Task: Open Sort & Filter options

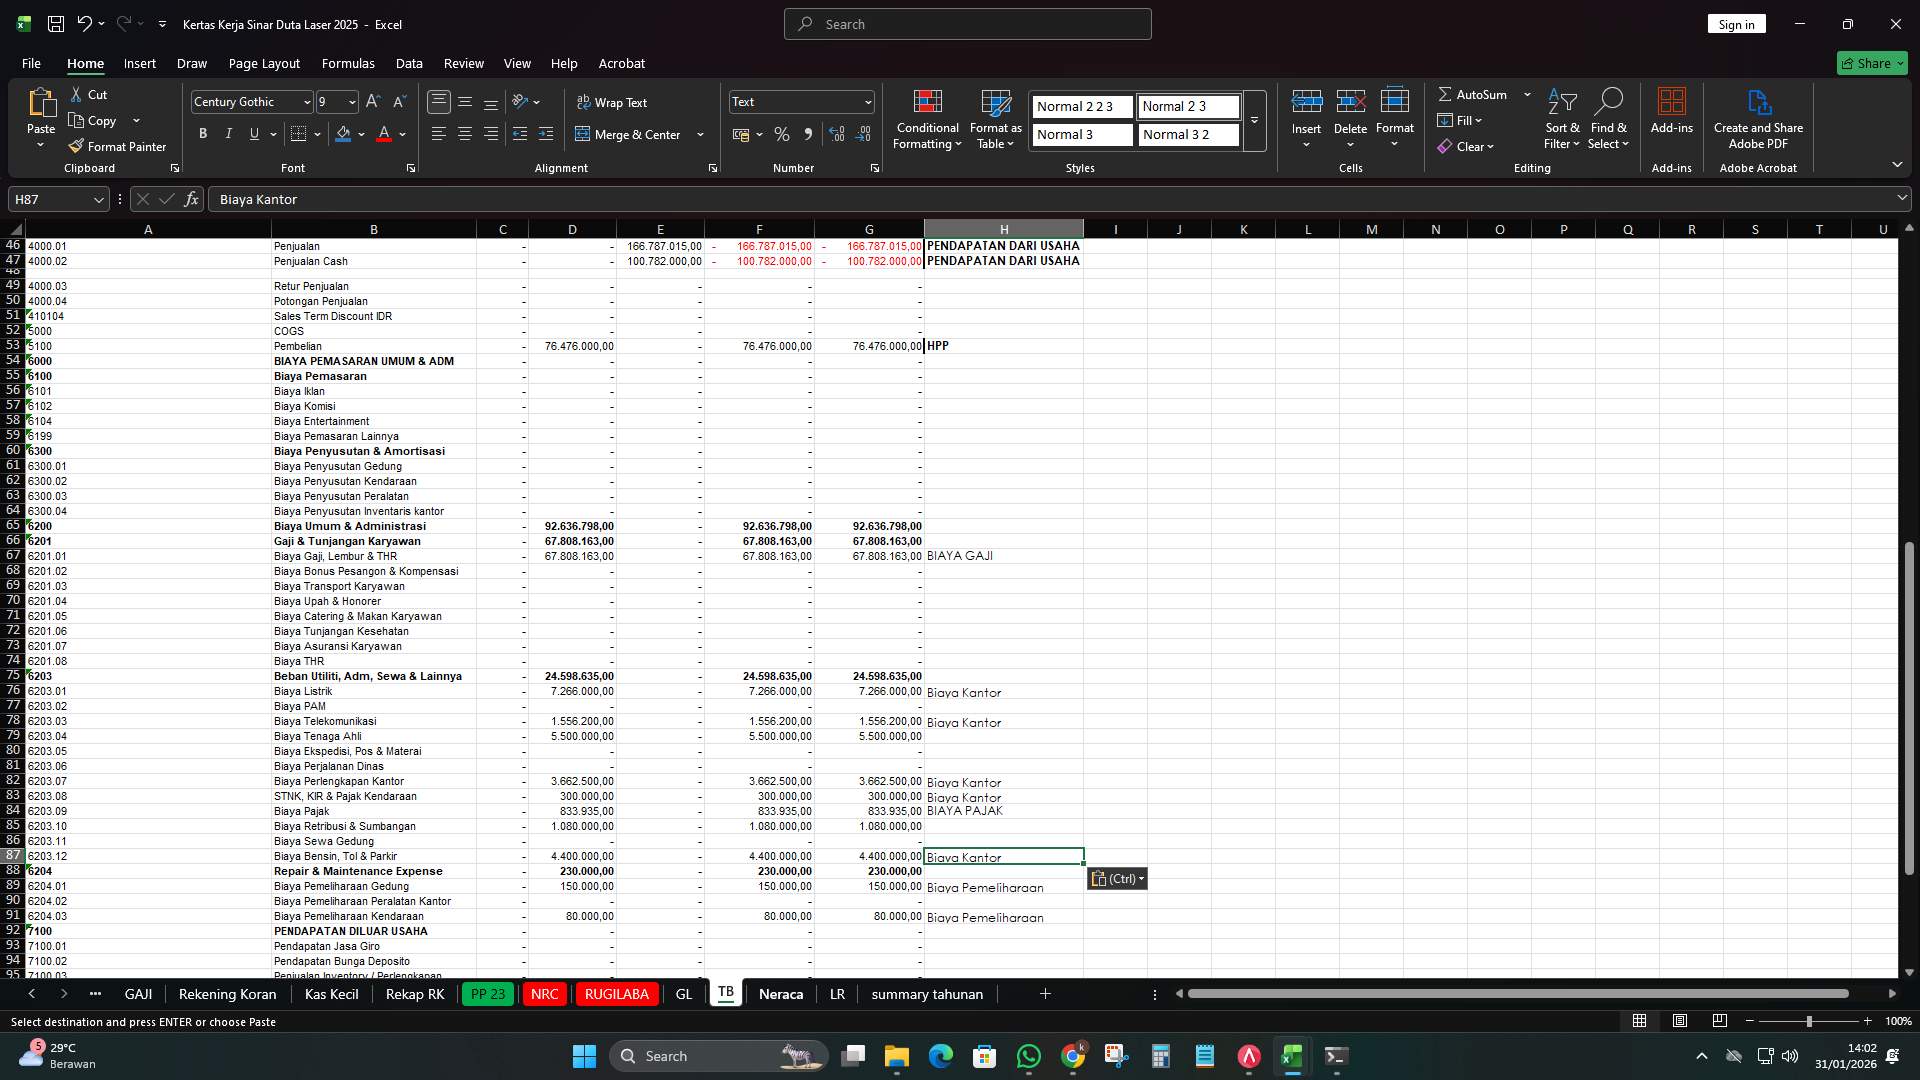Action: coord(1561,118)
